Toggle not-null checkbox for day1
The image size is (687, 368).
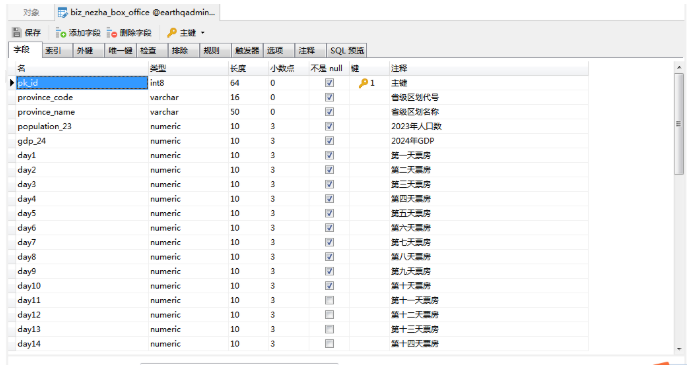pos(329,155)
